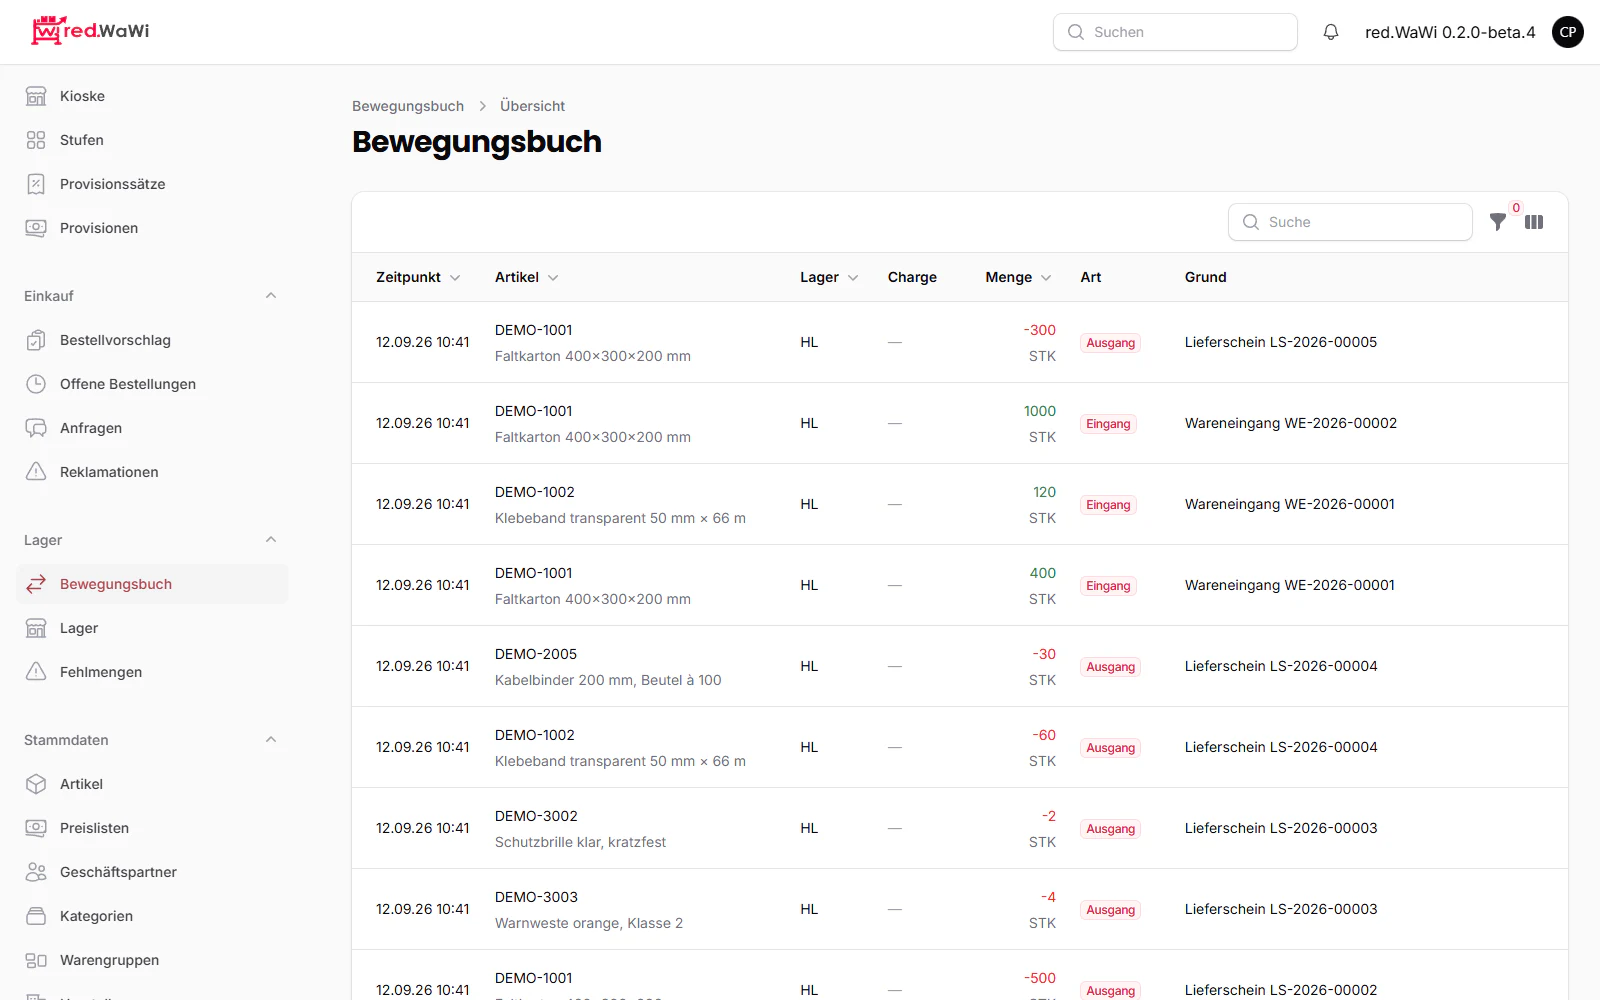Click DEMO-3003 Warnweste article
Image resolution: width=1600 pixels, height=1000 pixels.
coord(589,910)
